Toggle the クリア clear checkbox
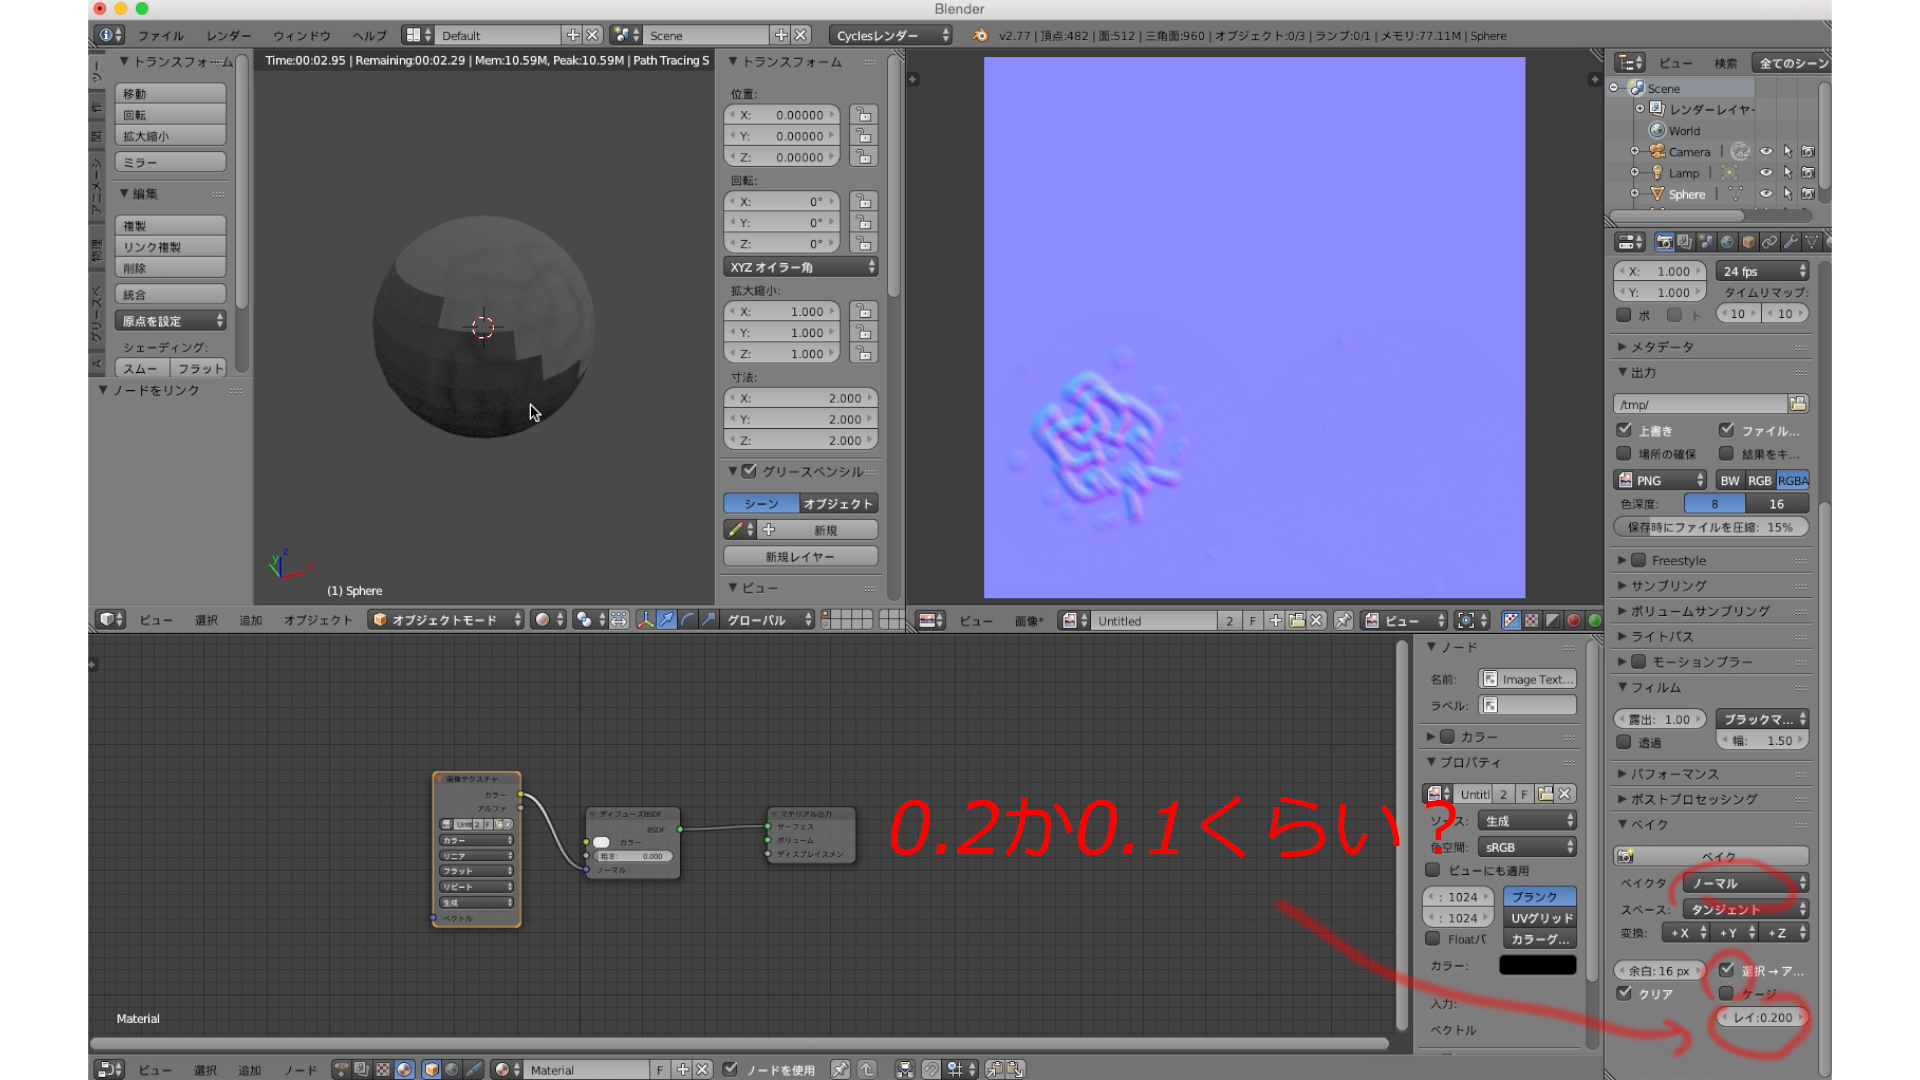Viewport: 1920px width, 1080px height. (x=1625, y=994)
